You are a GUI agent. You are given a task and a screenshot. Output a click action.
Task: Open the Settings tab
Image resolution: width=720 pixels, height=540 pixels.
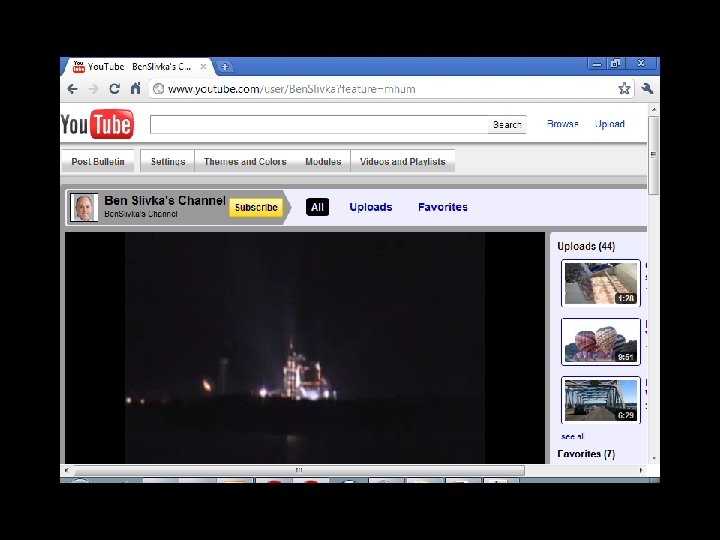[168, 162]
